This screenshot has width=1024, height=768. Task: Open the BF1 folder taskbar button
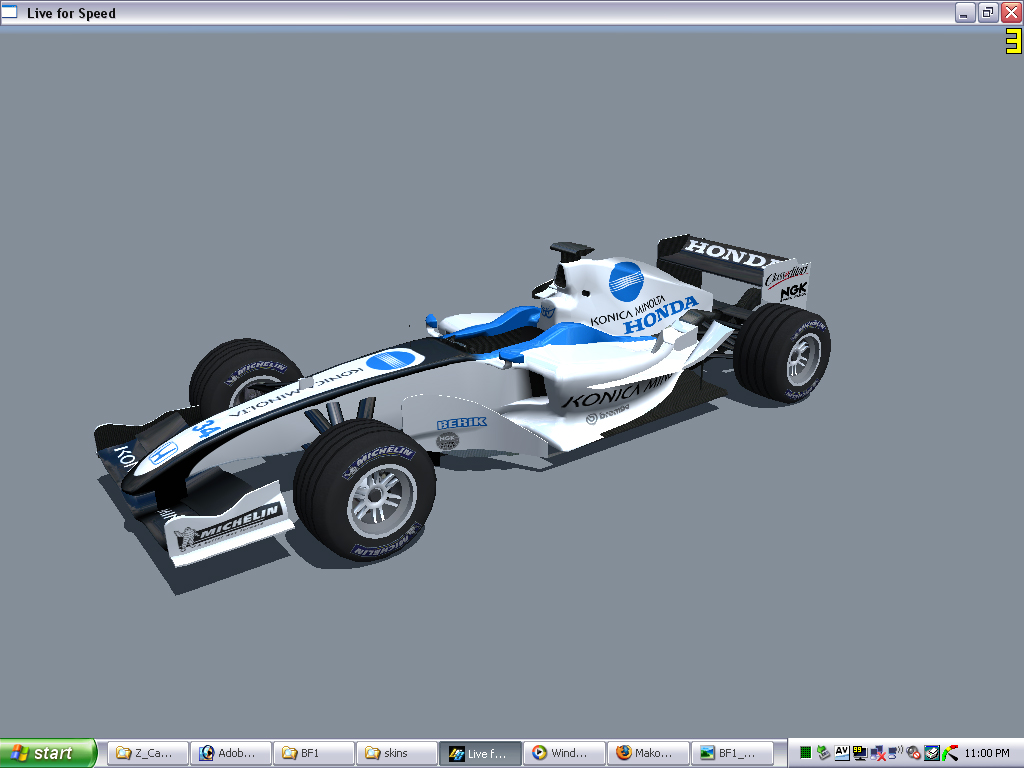coord(314,753)
